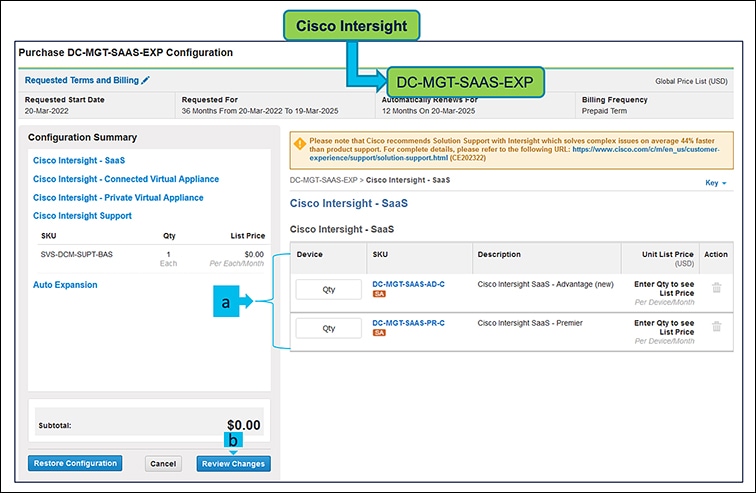Click 'Cisco Intersight SaaS - Premier' description
This screenshot has width=756, height=493.
tap(530, 322)
